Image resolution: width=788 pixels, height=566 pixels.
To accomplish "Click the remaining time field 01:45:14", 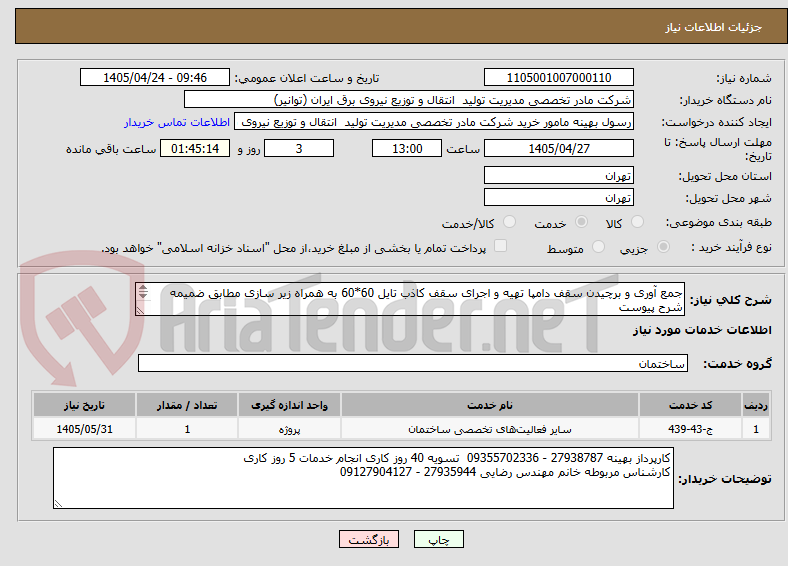I will (195, 148).
